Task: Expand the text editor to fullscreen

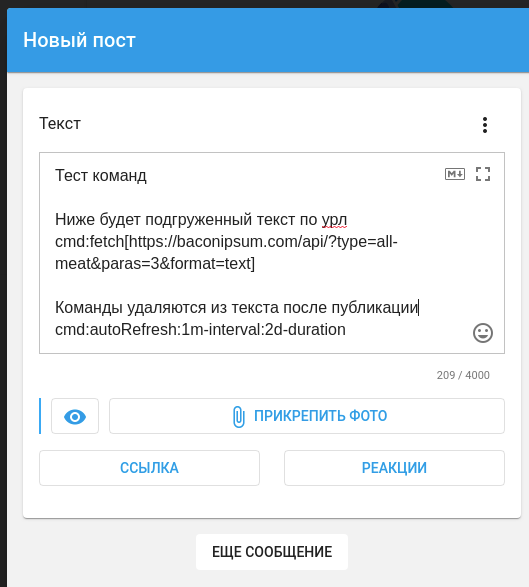Action: point(483,174)
